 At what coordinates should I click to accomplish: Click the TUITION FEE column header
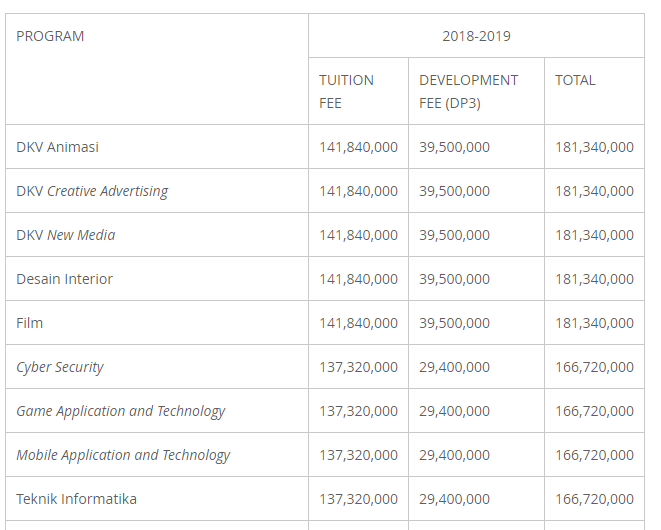346,91
